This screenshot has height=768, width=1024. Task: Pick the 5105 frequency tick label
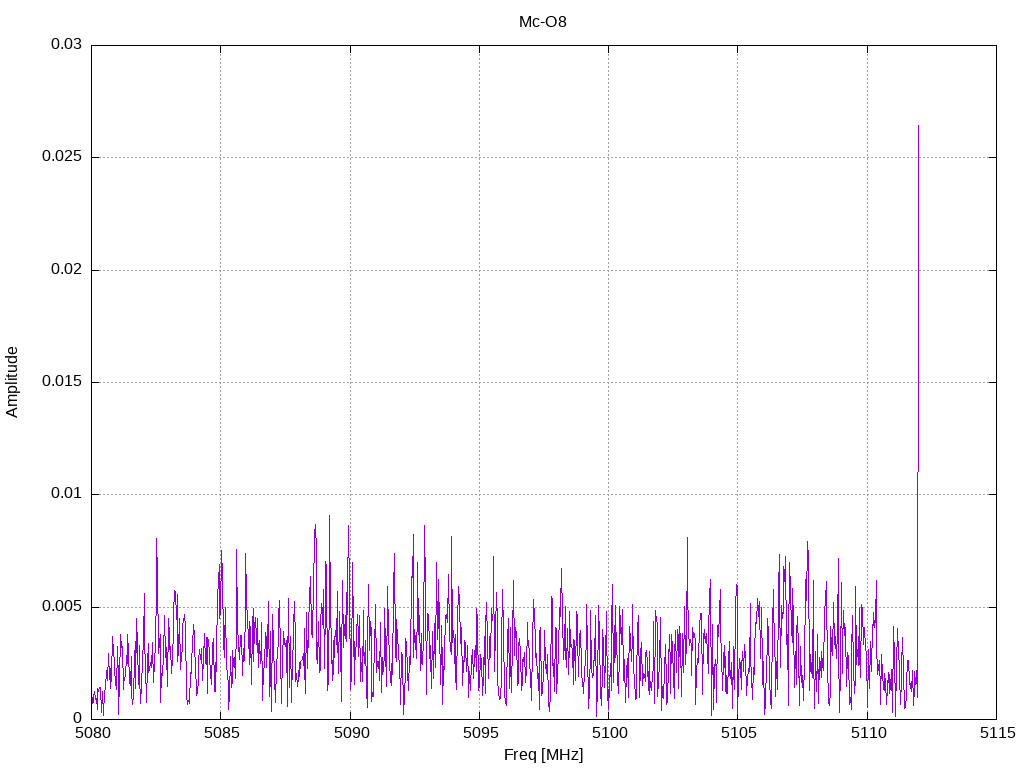tap(737, 735)
